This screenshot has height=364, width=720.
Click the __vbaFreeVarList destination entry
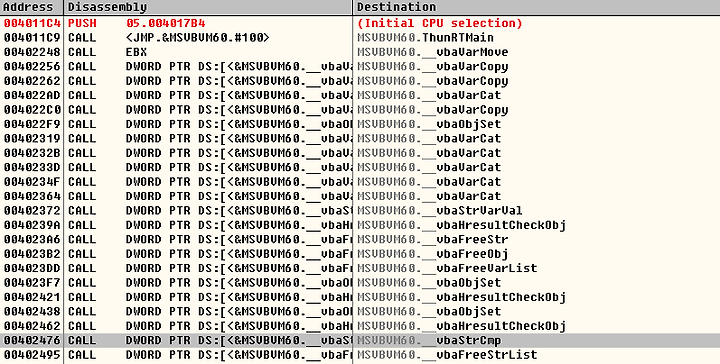coord(447,268)
